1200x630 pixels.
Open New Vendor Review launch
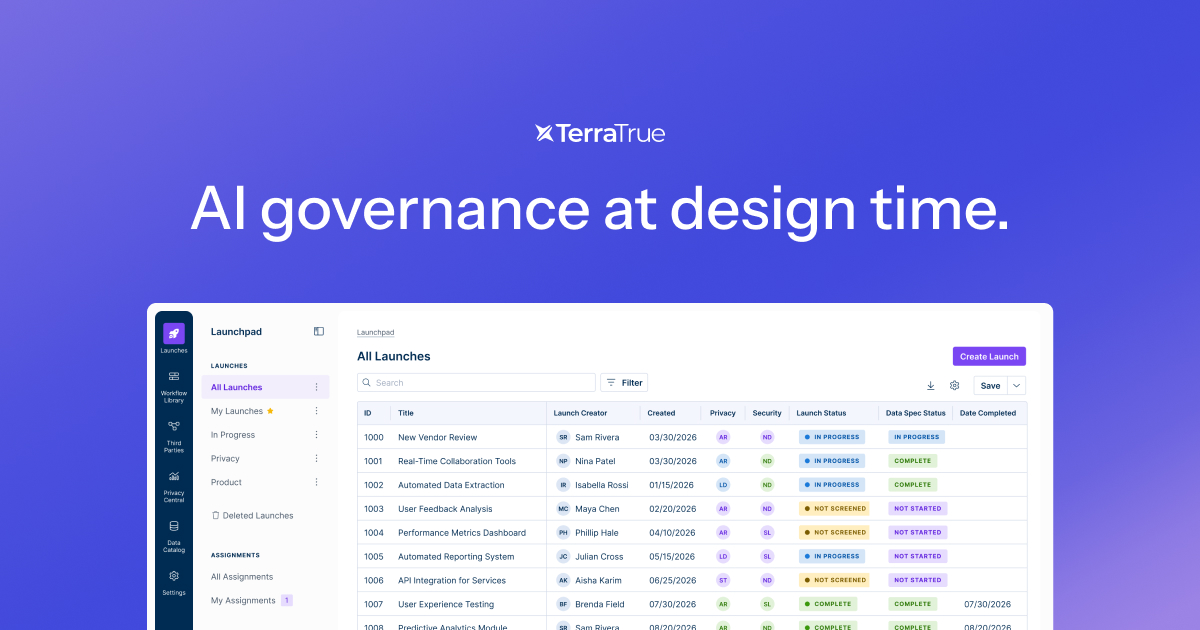click(437, 437)
